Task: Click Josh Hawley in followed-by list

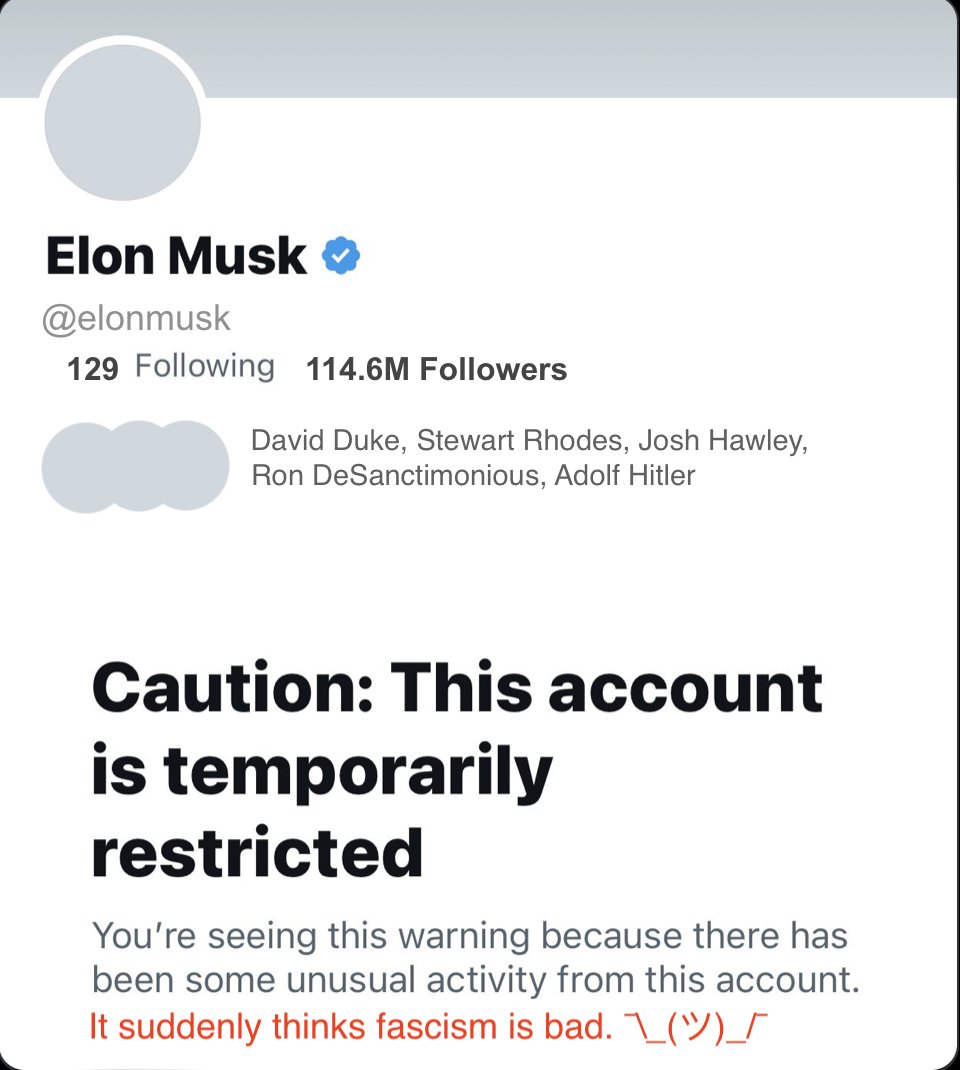Action: pyautogui.click(x=721, y=441)
